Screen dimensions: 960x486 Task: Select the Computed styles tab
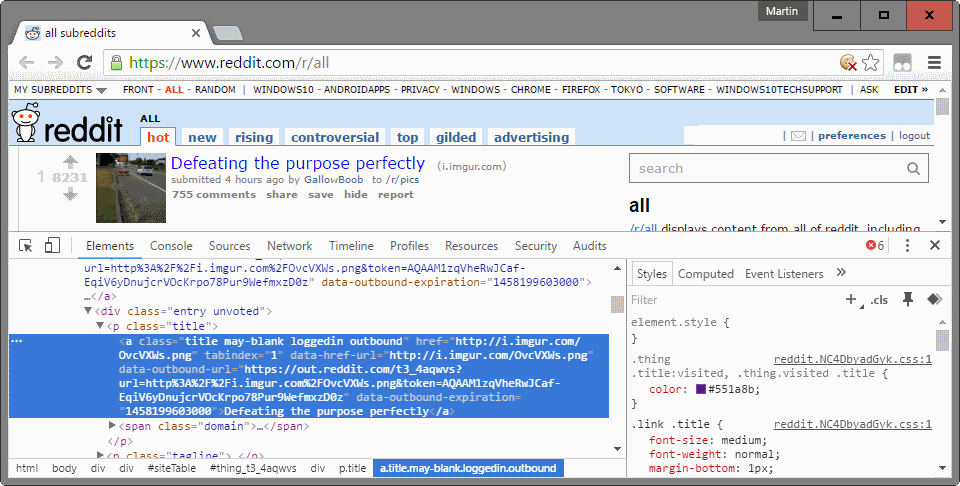tap(705, 274)
